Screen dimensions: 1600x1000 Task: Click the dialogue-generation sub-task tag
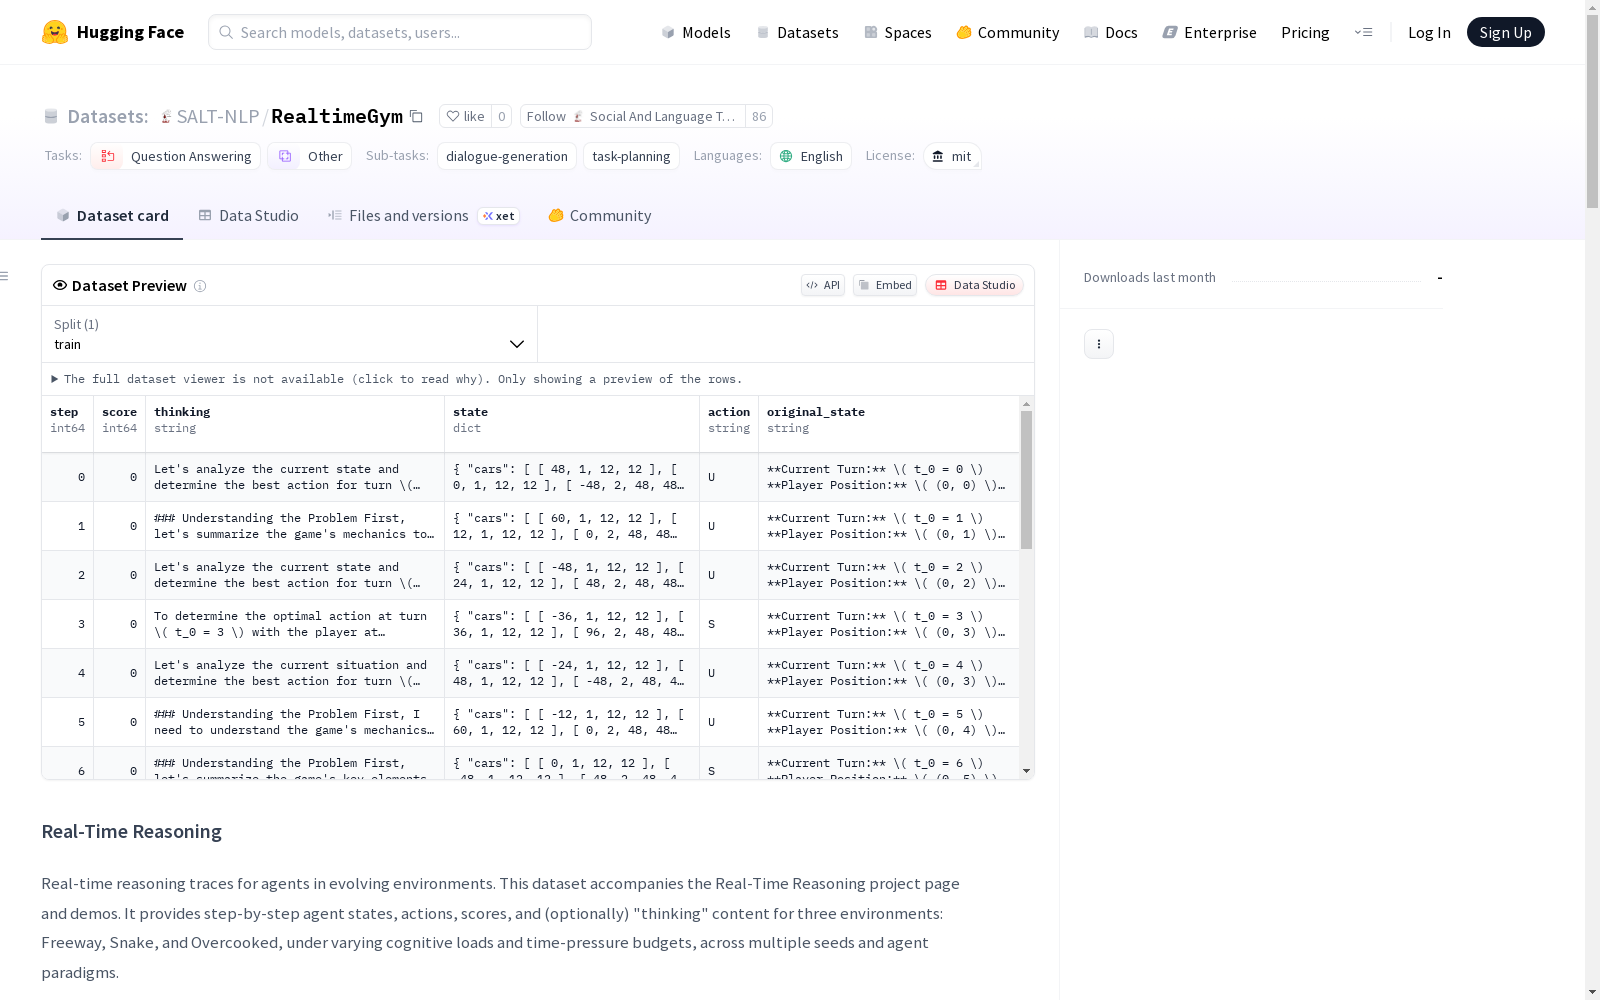507,156
